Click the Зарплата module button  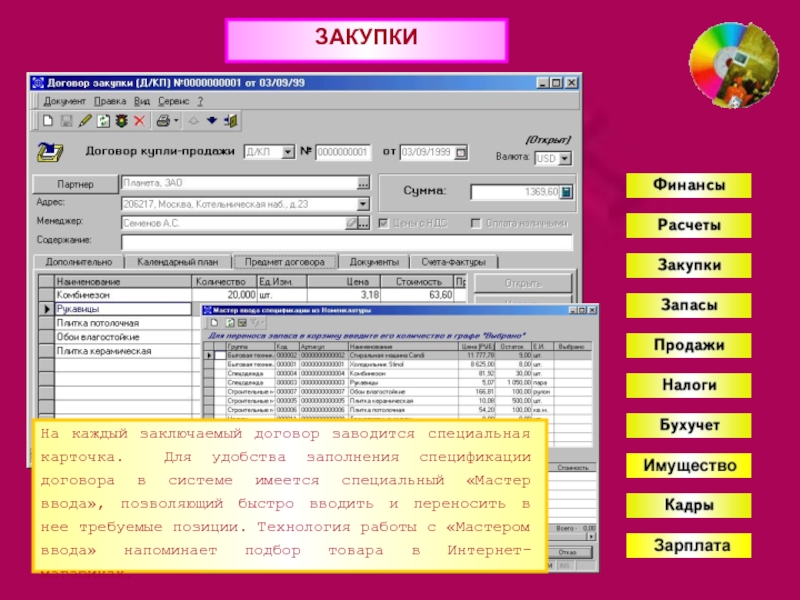click(x=689, y=545)
